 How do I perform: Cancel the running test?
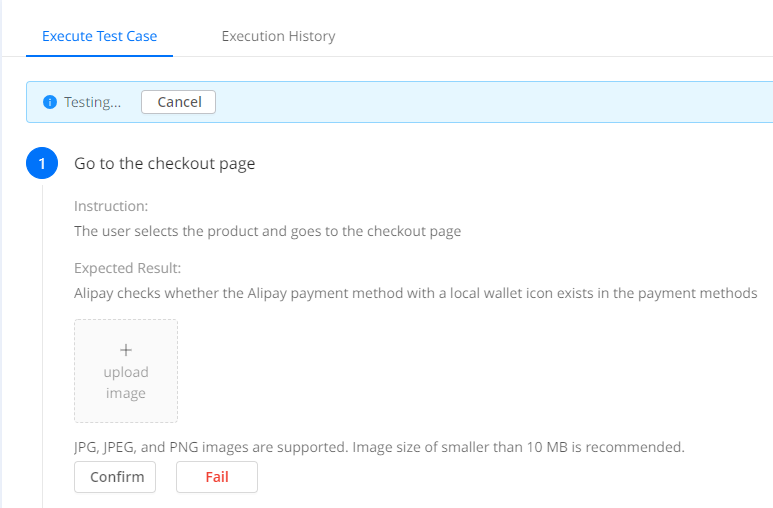179,102
